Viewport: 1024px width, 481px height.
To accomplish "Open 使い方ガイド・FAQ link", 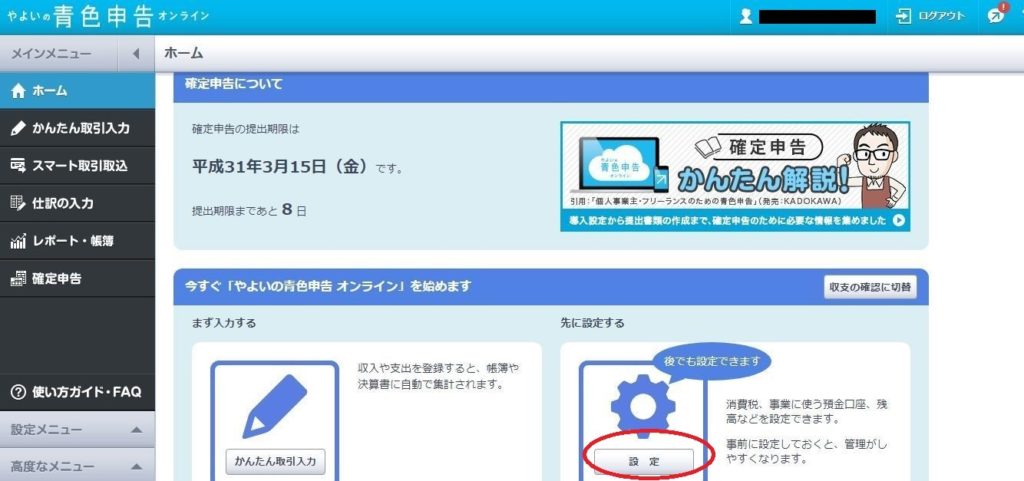I will pos(78,392).
